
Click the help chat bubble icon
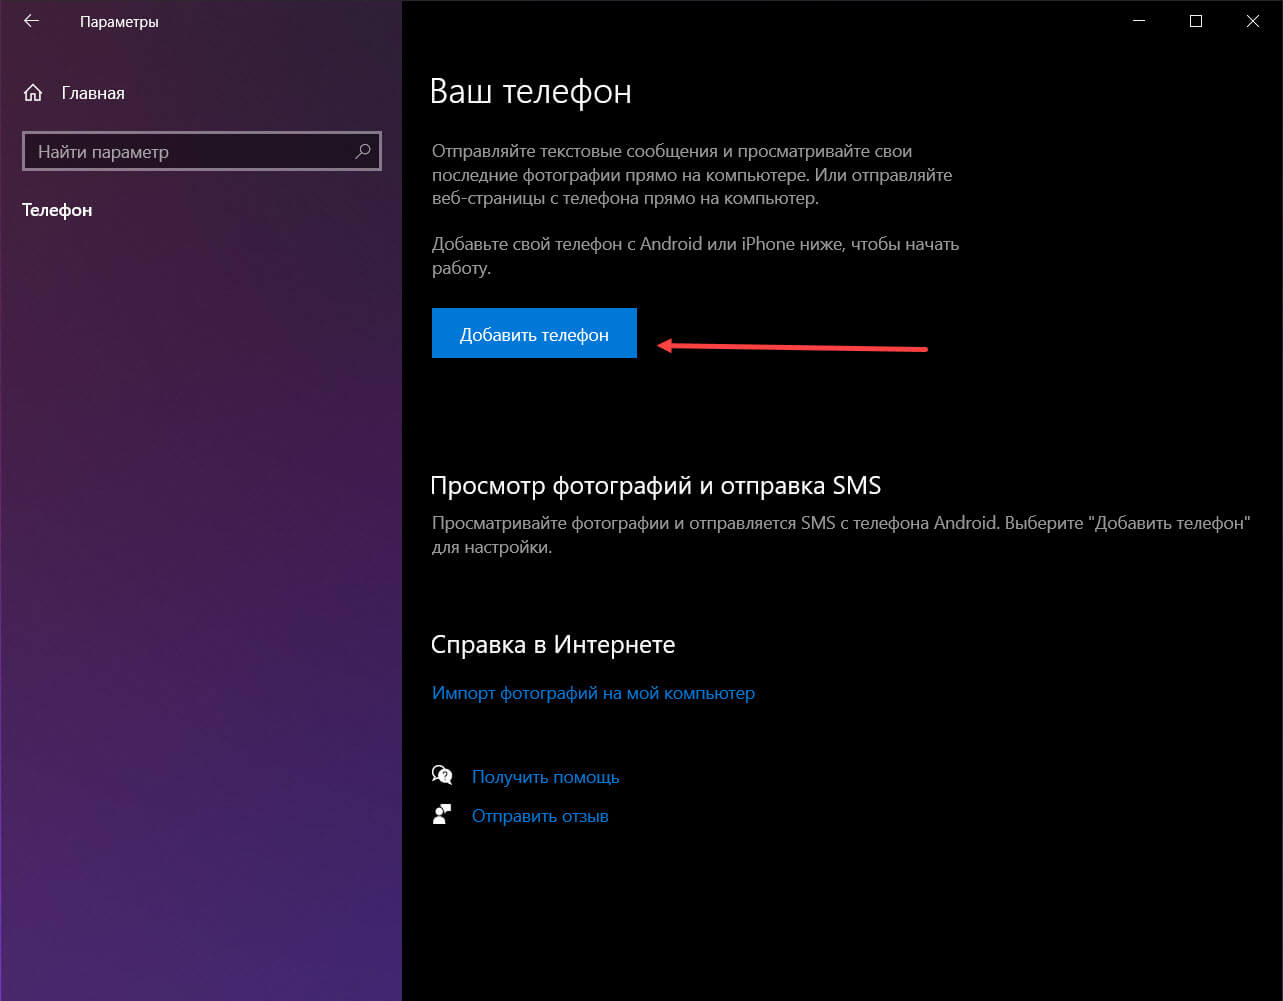click(x=442, y=775)
